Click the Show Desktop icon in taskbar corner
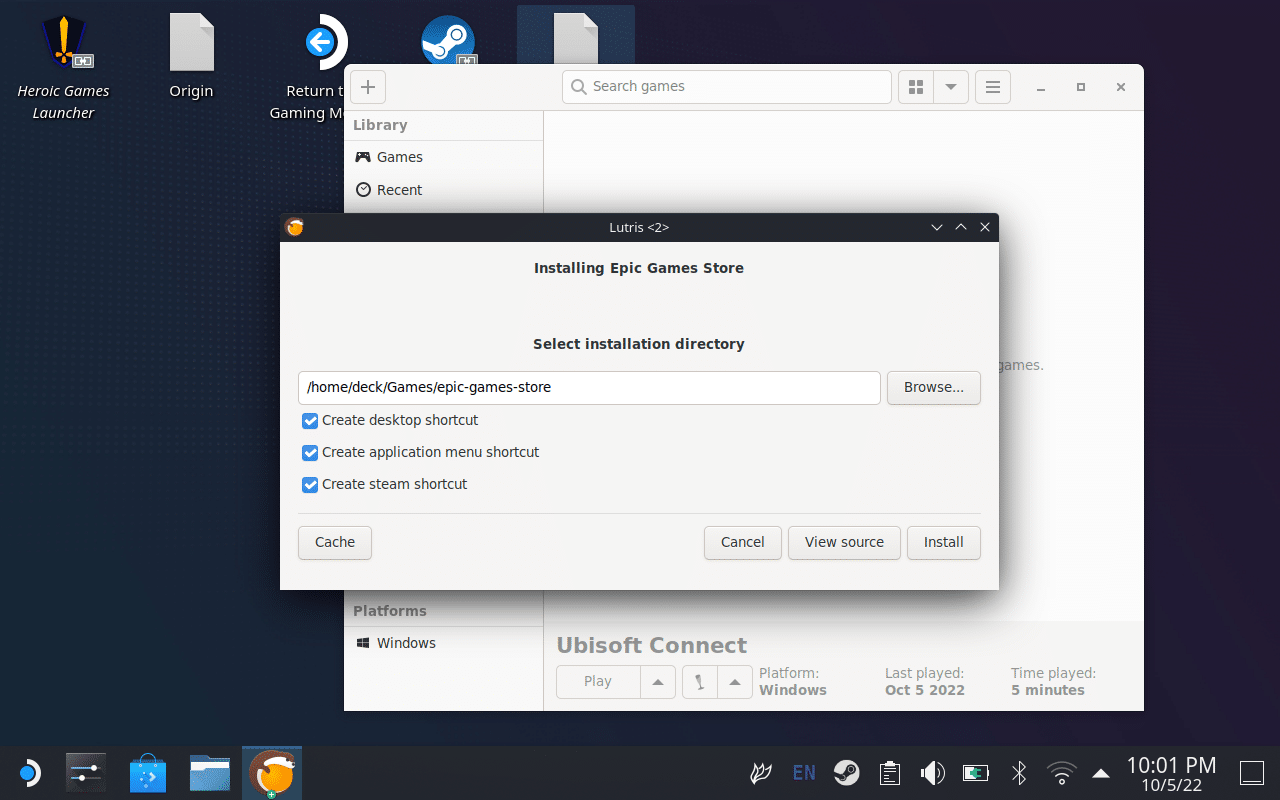The image size is (1280, 800). (1252, 773)
